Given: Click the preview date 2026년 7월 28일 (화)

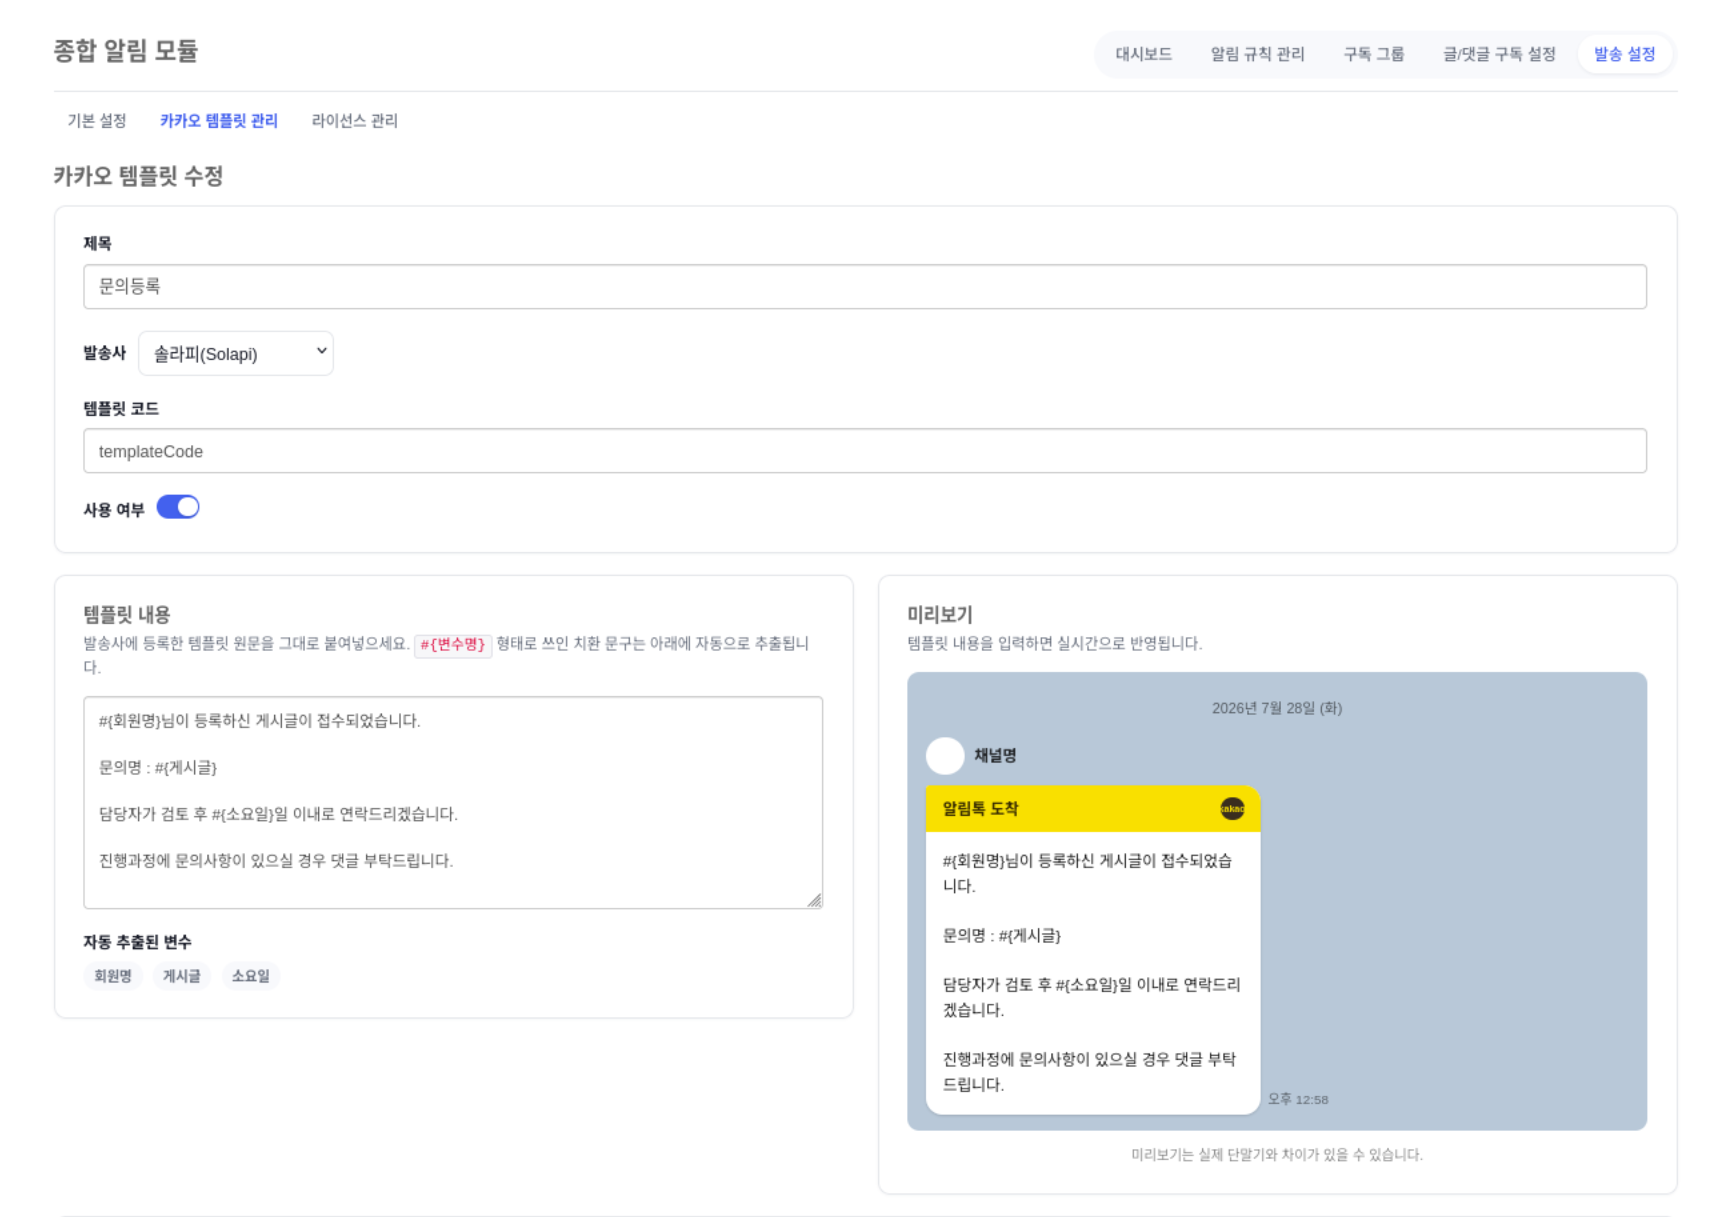Looking at the screenshot, I should (x=1276, y=708).
